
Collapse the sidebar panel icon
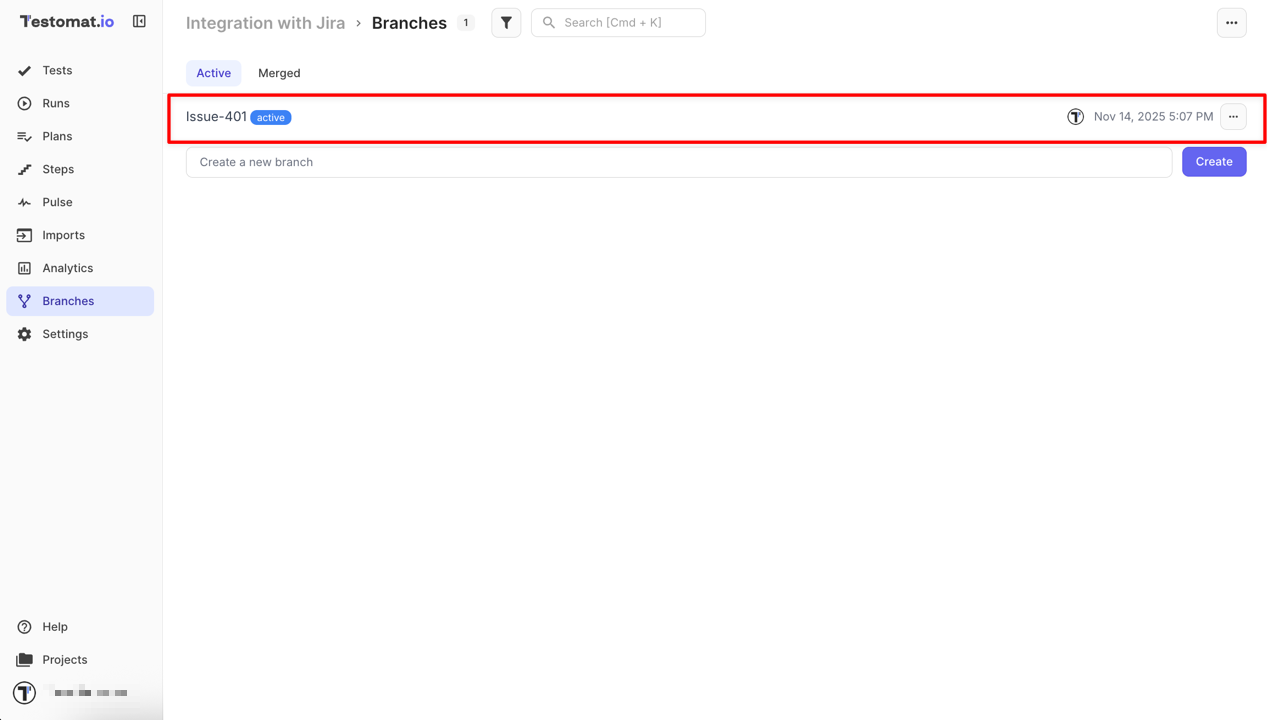click(139, 21)
